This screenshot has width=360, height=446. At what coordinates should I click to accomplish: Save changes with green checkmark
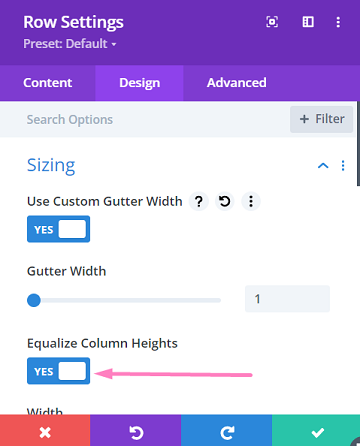[x=316, y=431]
